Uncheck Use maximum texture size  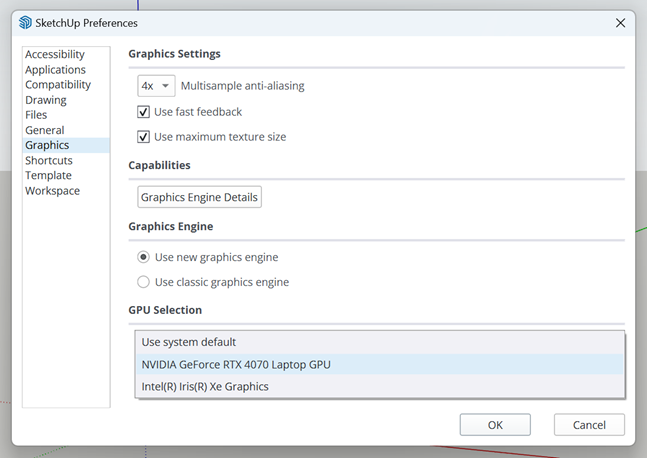pos(143,137)
